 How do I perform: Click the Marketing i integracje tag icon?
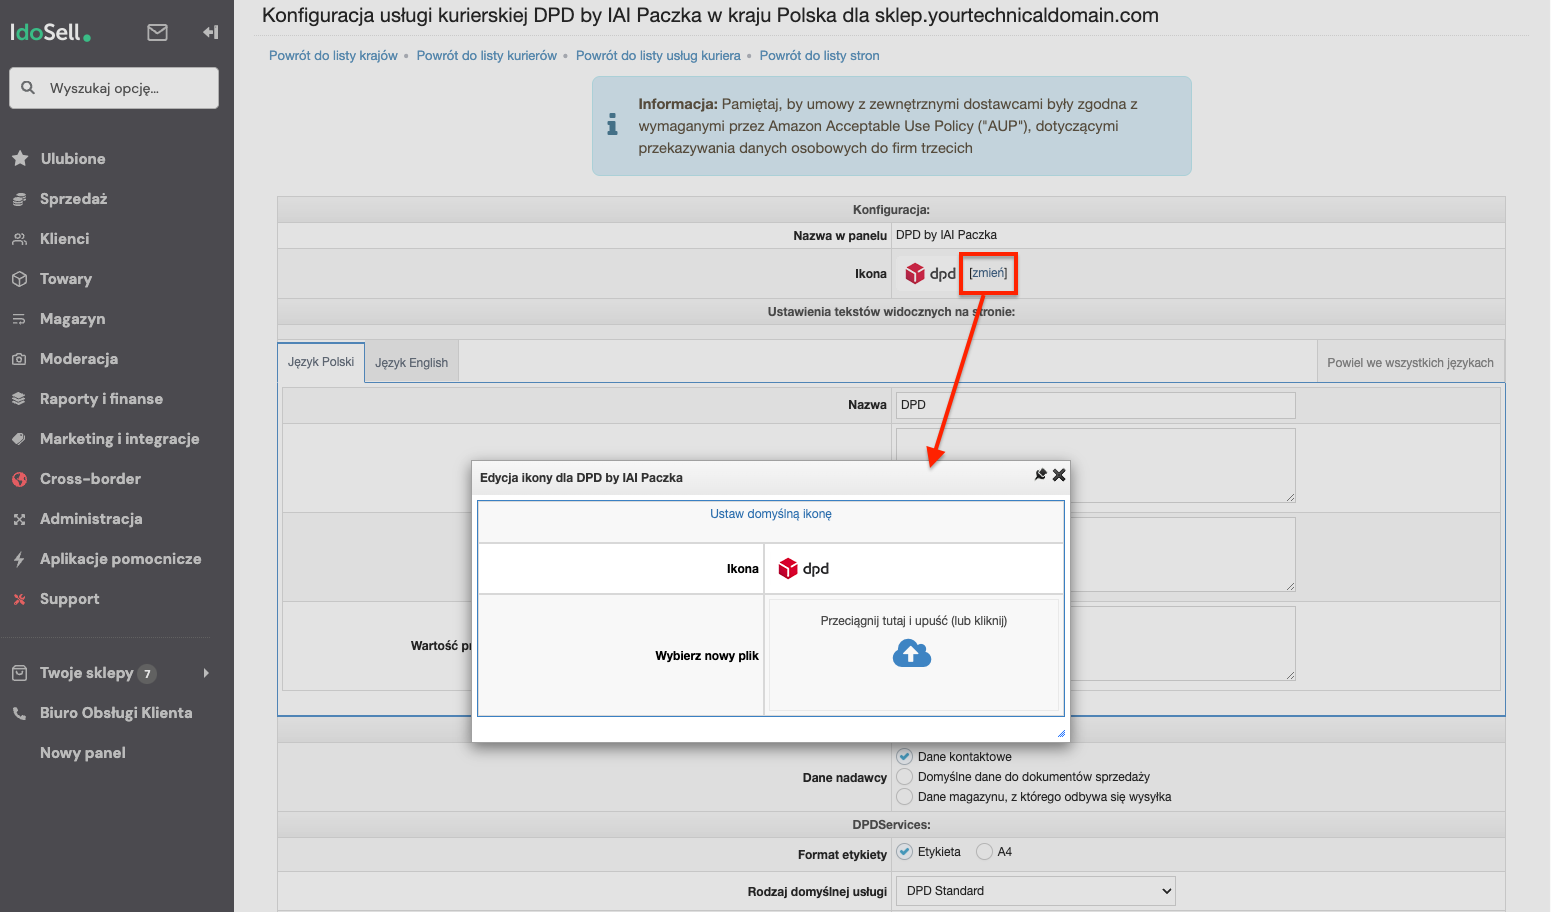point(19,439)
